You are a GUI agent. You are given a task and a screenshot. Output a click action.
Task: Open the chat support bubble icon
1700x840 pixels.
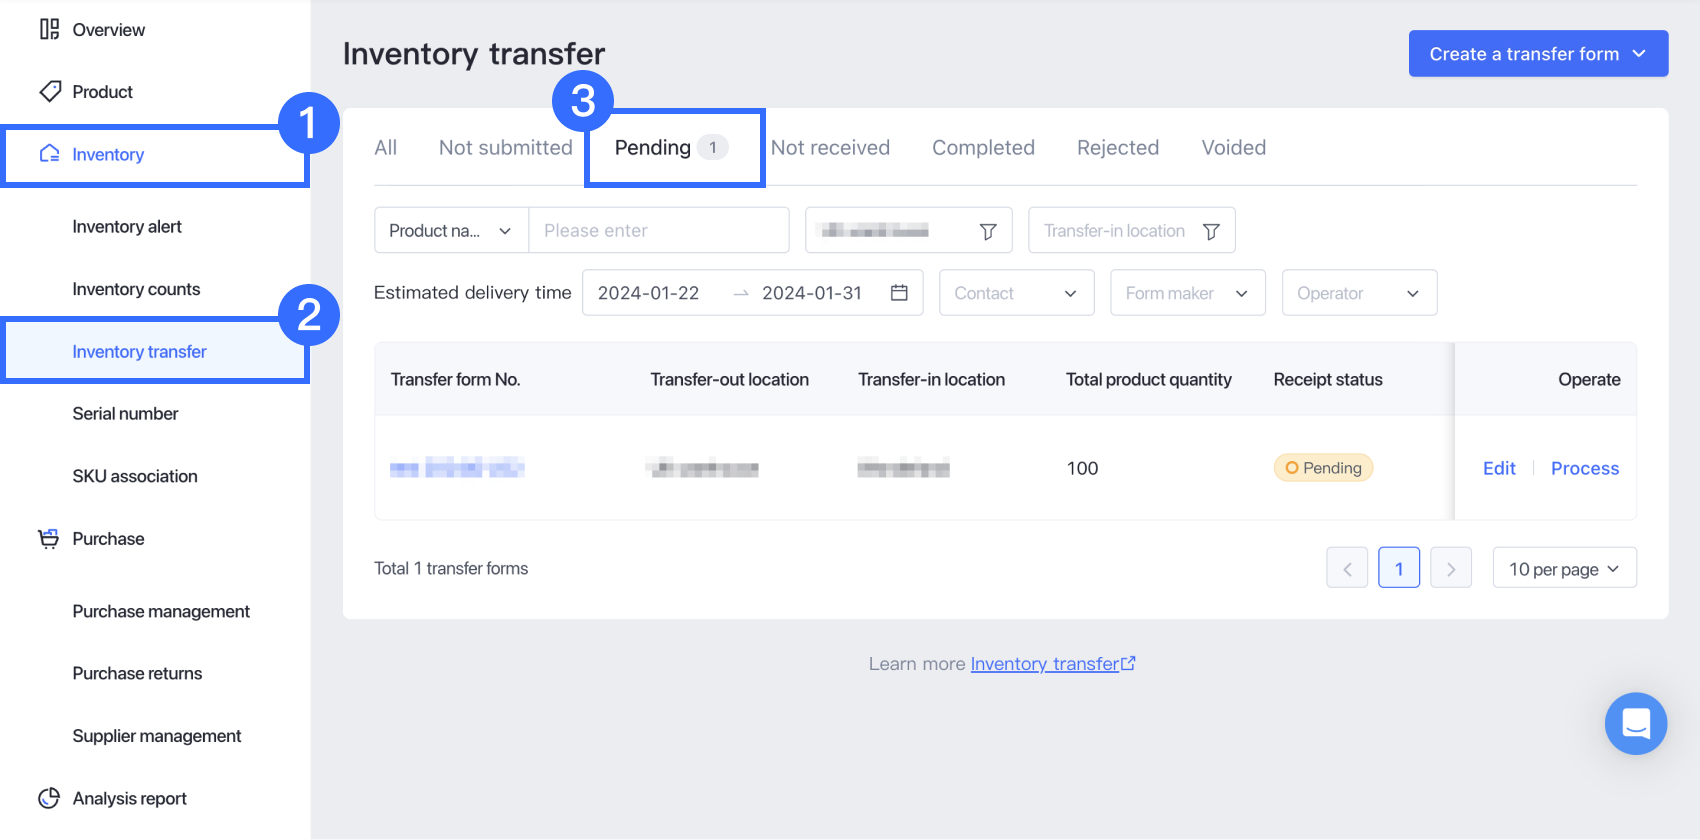coord(1635,723)
